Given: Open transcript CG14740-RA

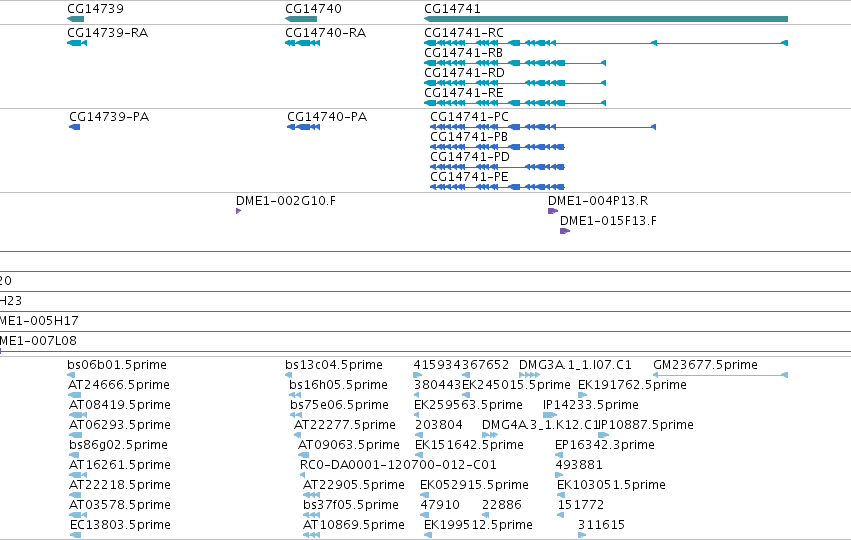Looking at the screenshot, I should (326, 33).
